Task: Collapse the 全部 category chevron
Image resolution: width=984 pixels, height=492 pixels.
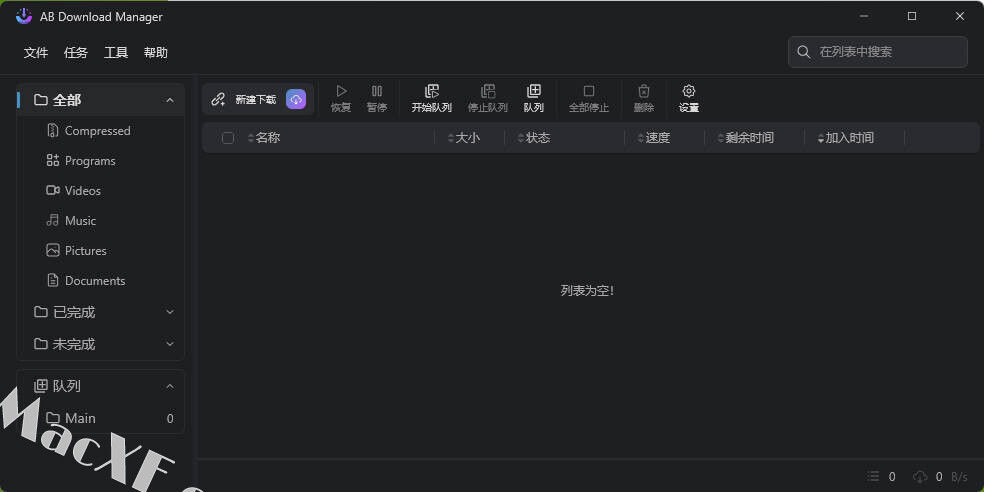Action: 169,100
